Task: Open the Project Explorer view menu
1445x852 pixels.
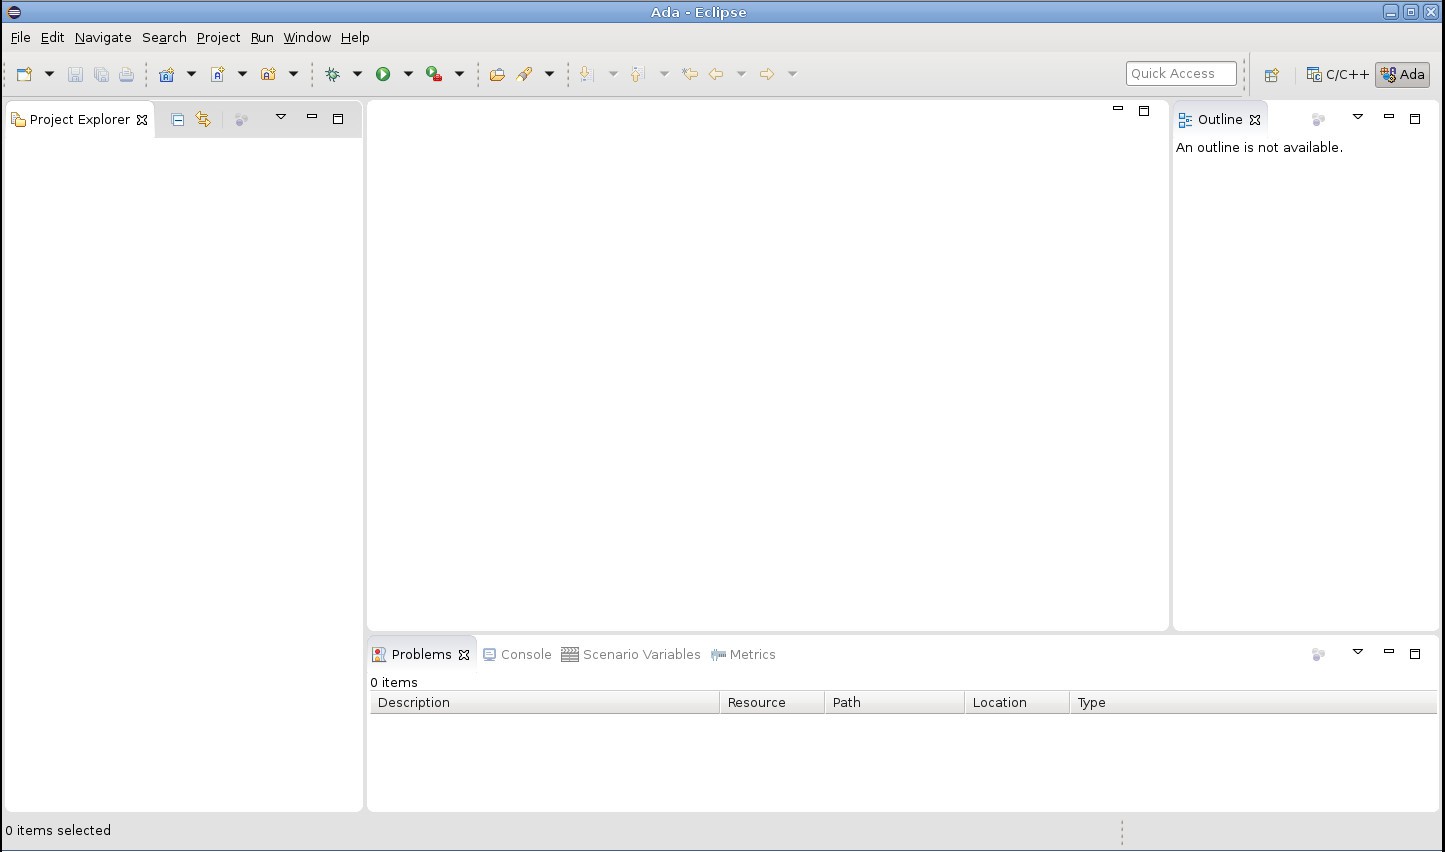Action: pos(281,116)
